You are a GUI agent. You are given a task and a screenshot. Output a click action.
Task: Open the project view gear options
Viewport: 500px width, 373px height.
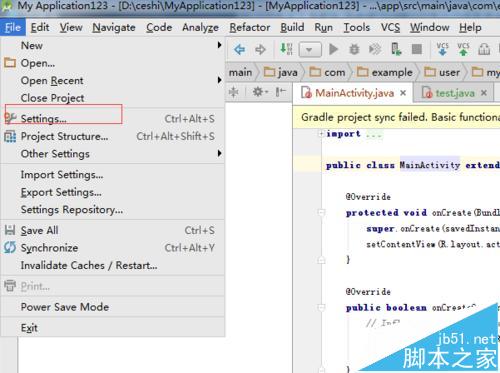pos(260,91)
